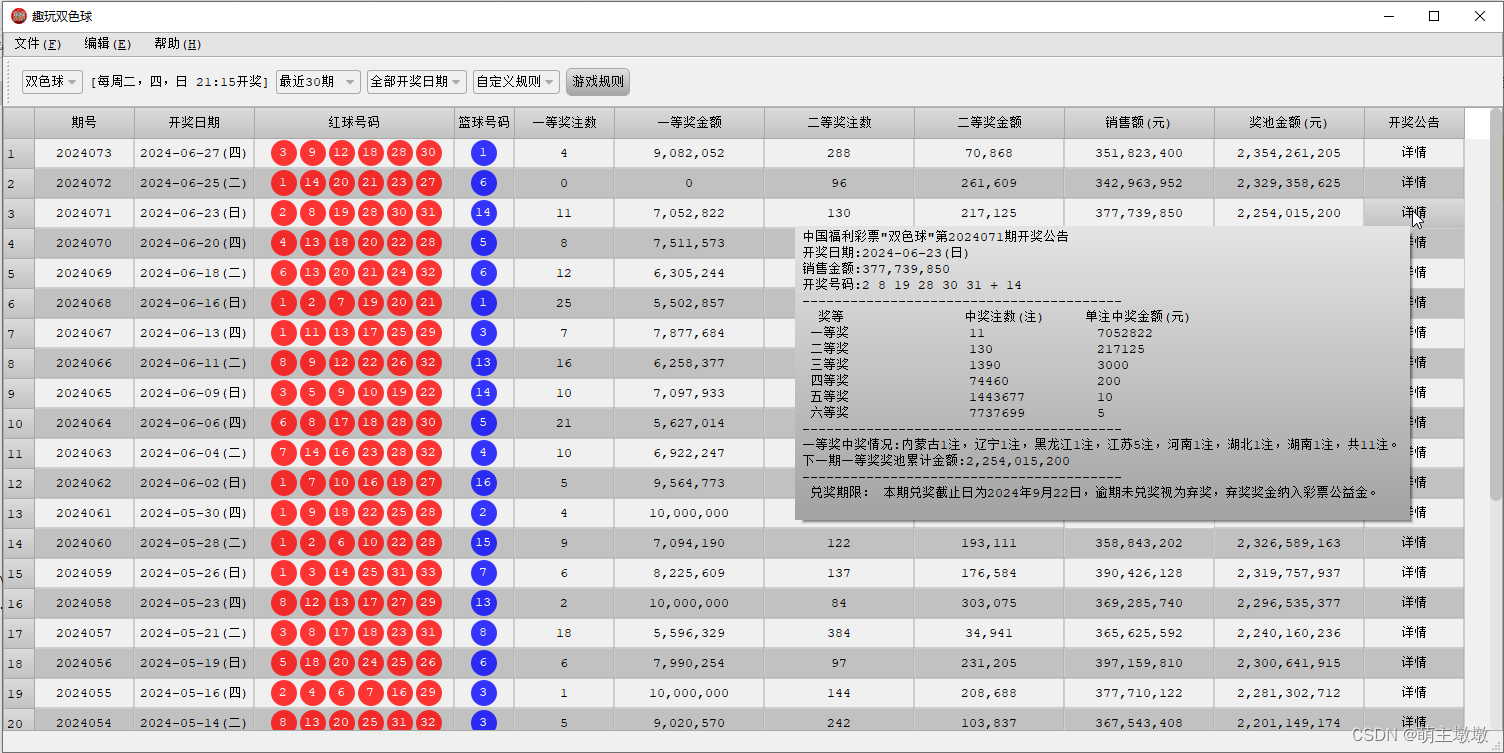
Task: Click red ball 3 in row 2024073
Action: tap(283, 153)
